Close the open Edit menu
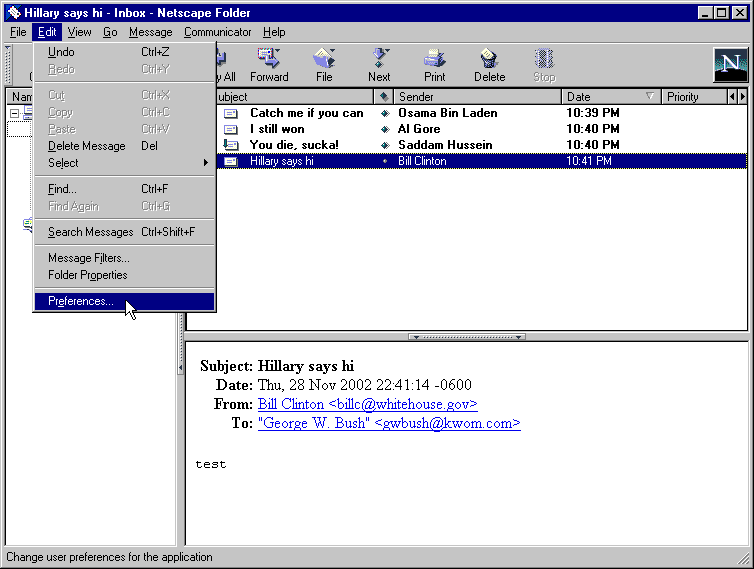 tap(47, 32)
